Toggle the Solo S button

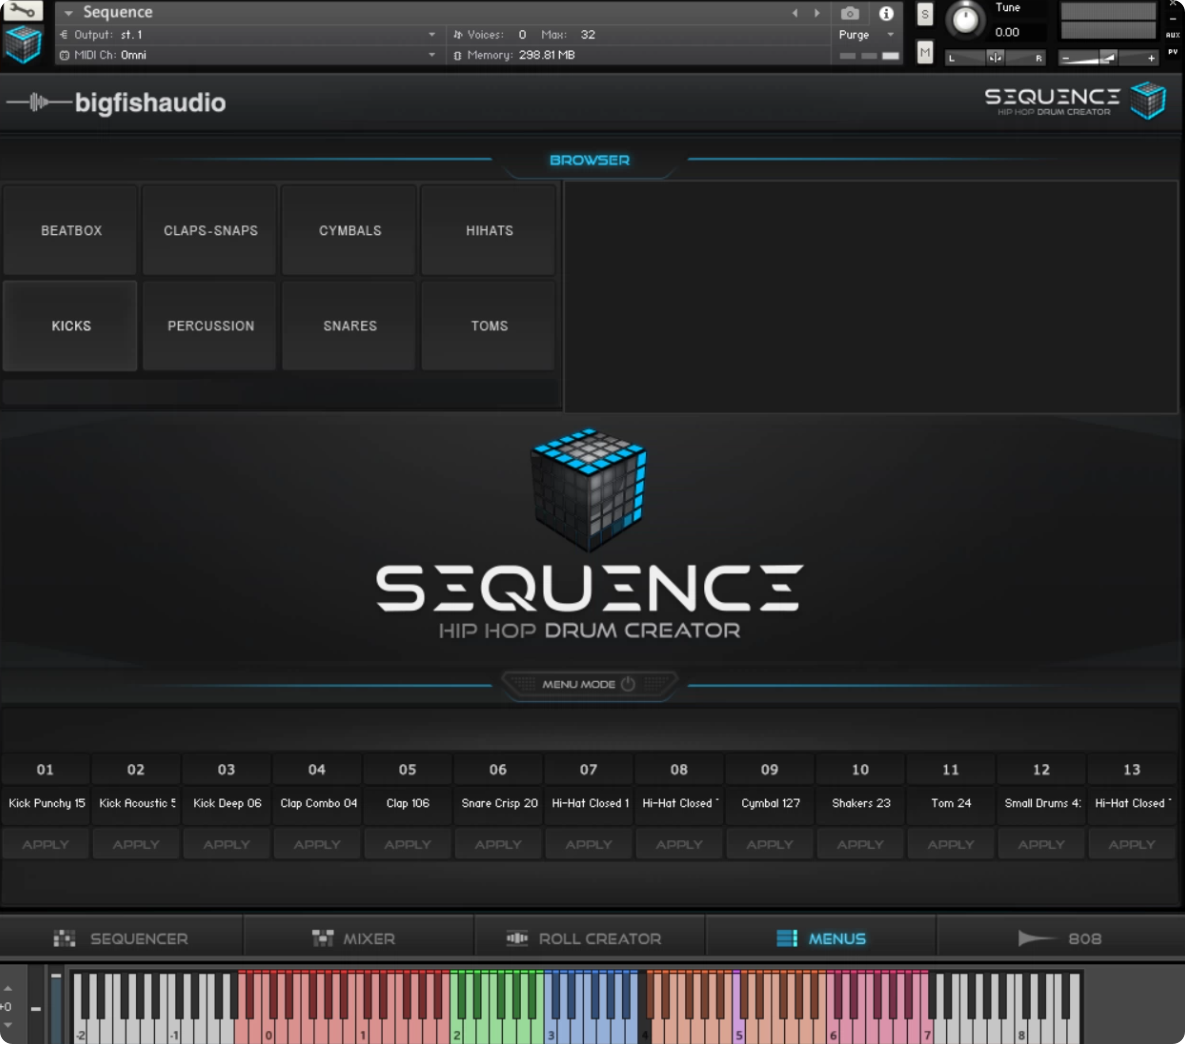pos(924,14)
